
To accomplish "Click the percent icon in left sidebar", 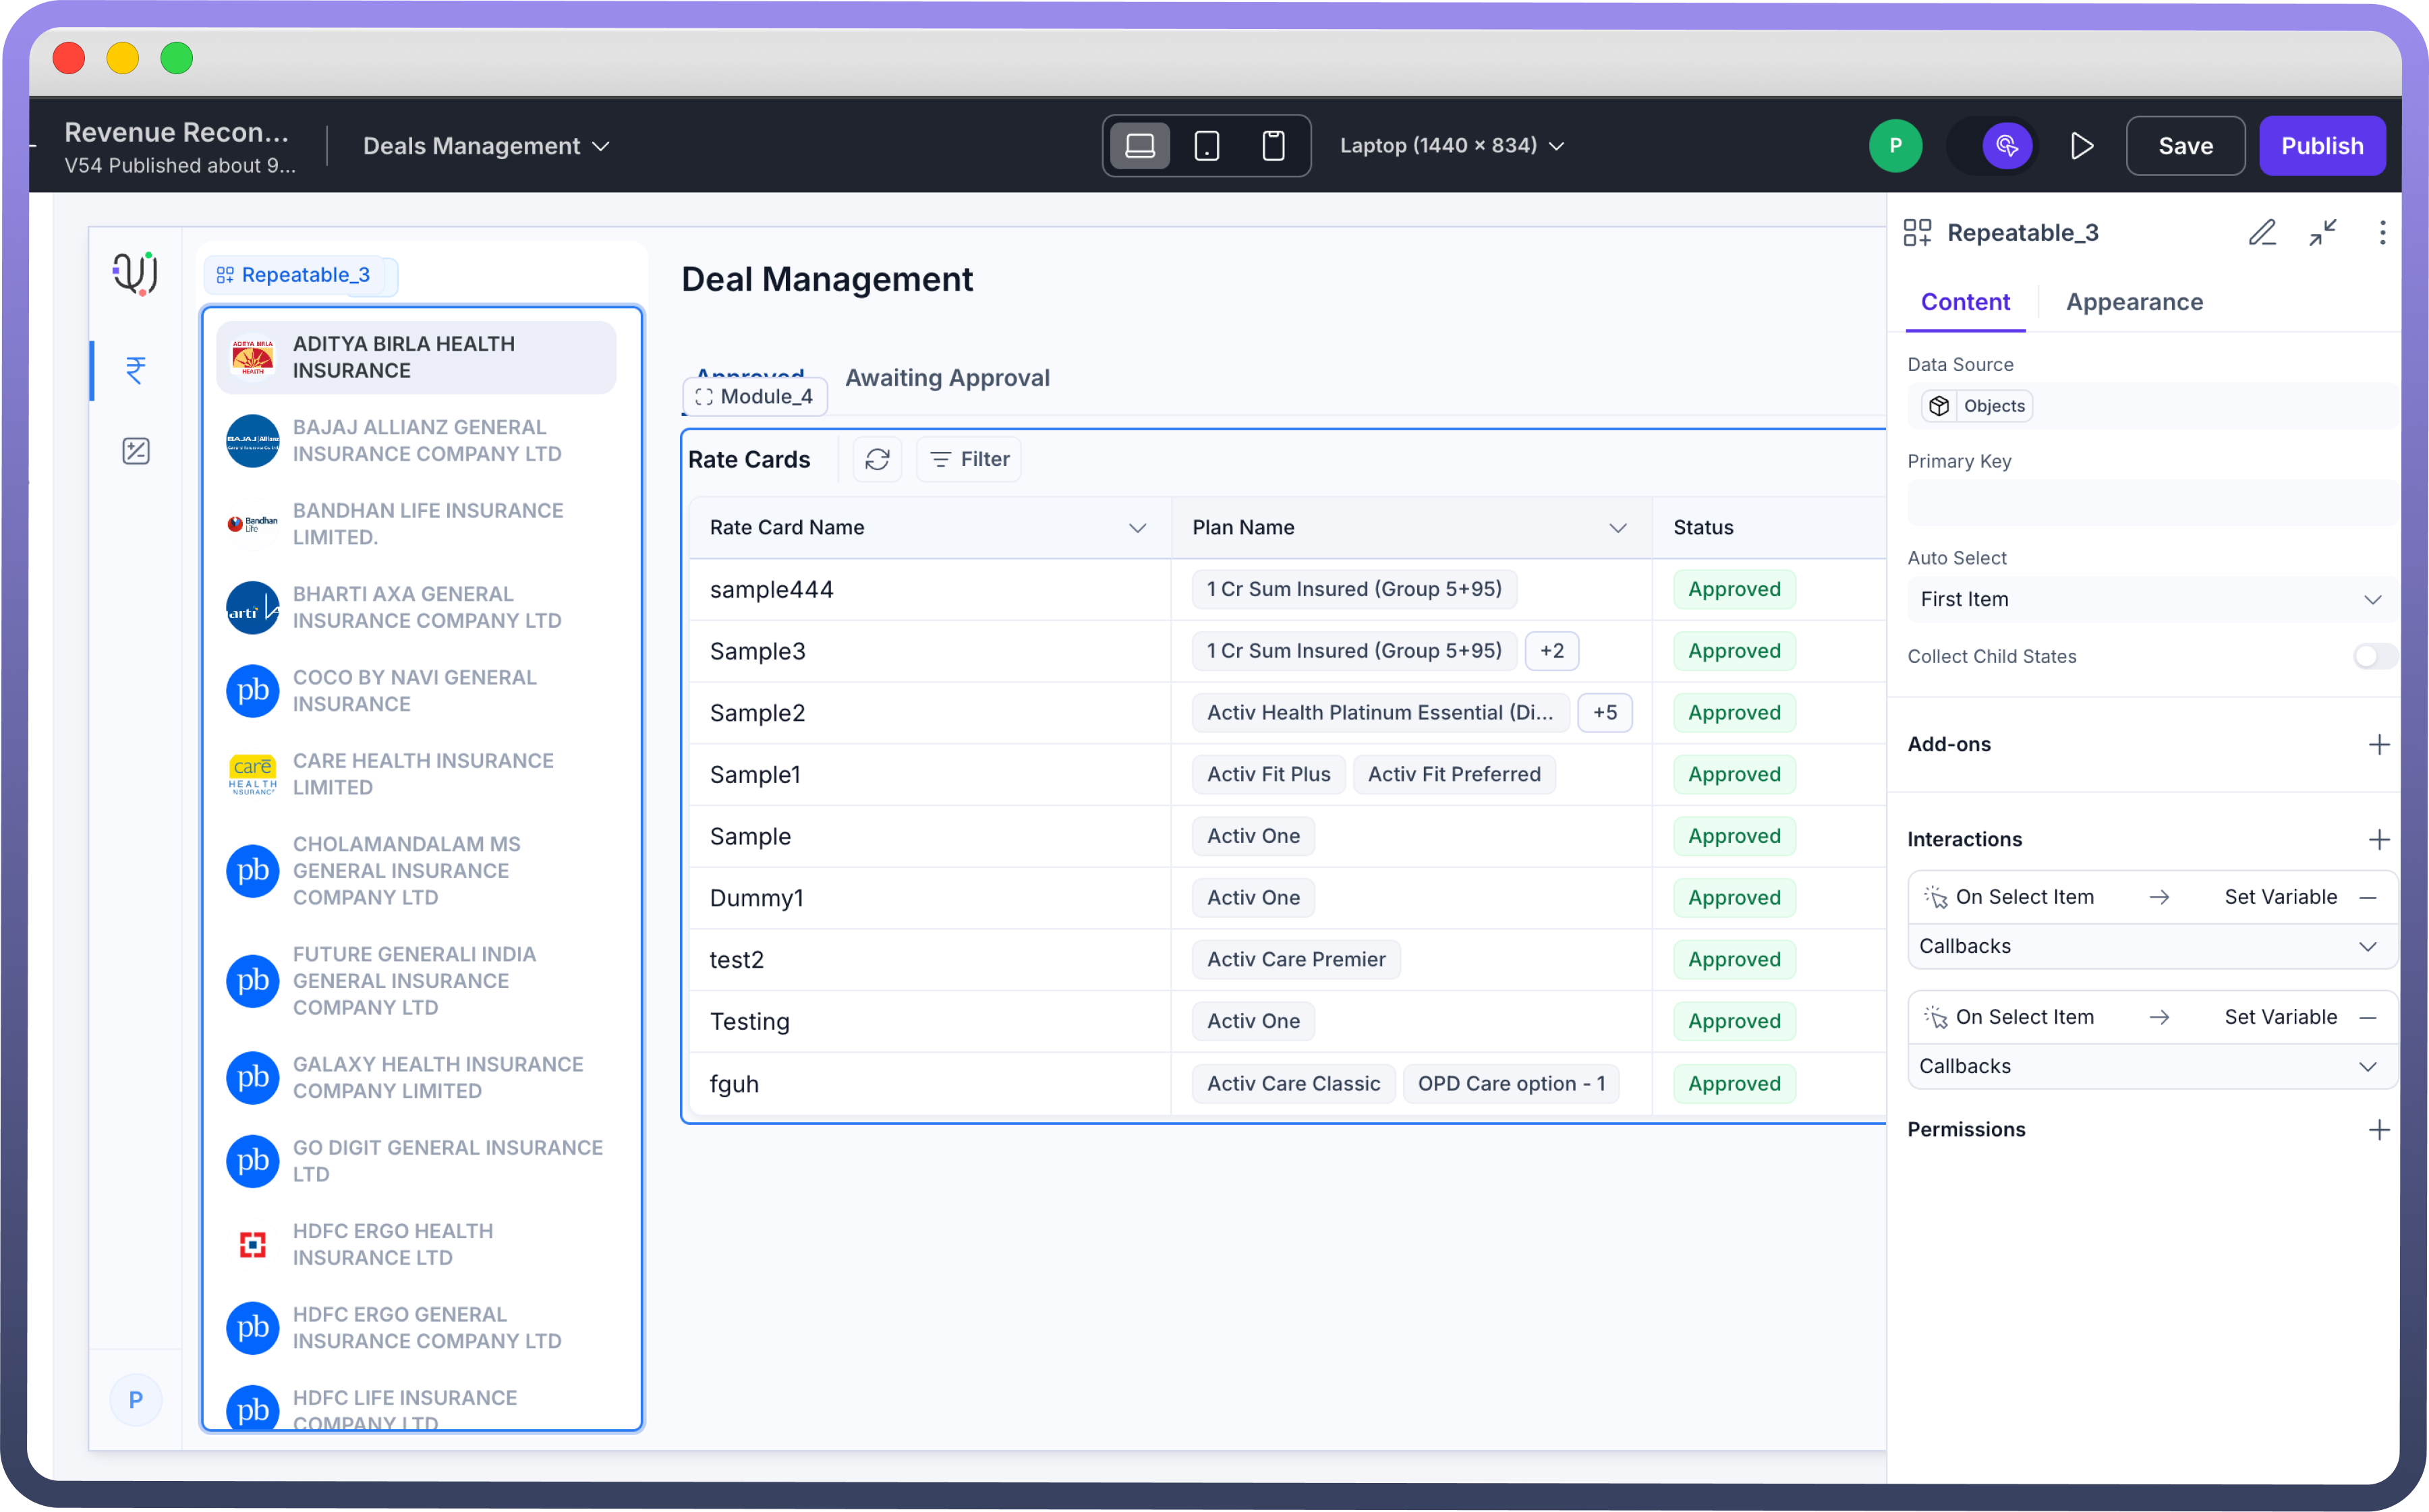I will point(136,451).
